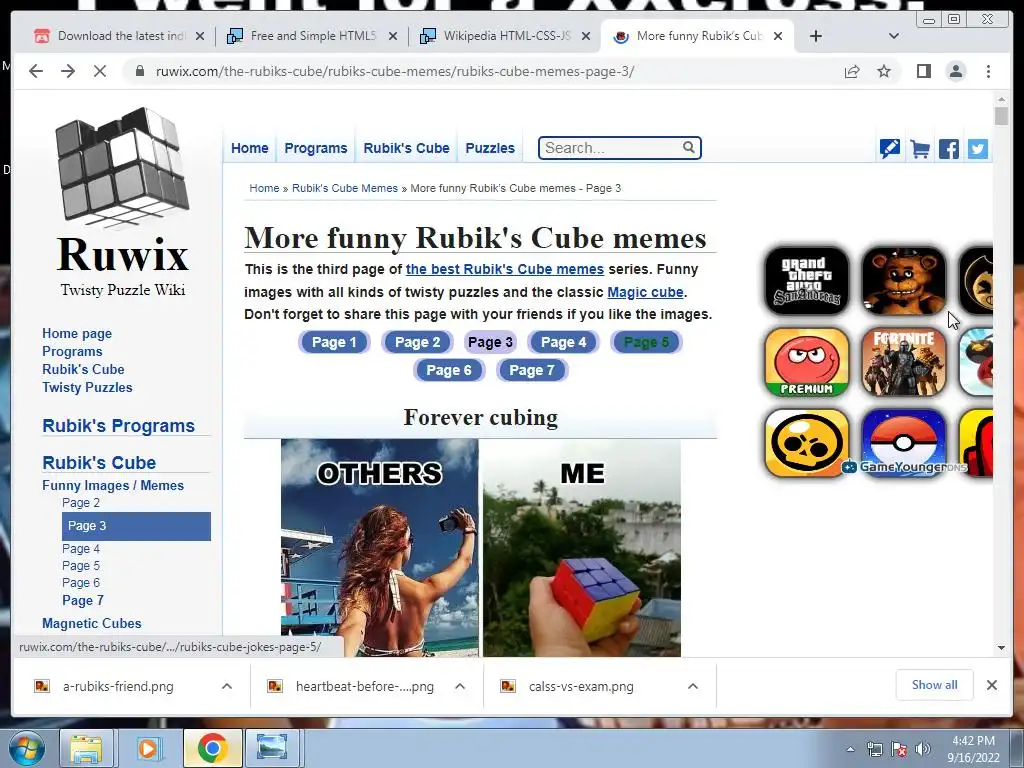Bookmark this page with star icon
Image resolution: width=1024 pixels, height=768 pixels.
click(884, 71)
